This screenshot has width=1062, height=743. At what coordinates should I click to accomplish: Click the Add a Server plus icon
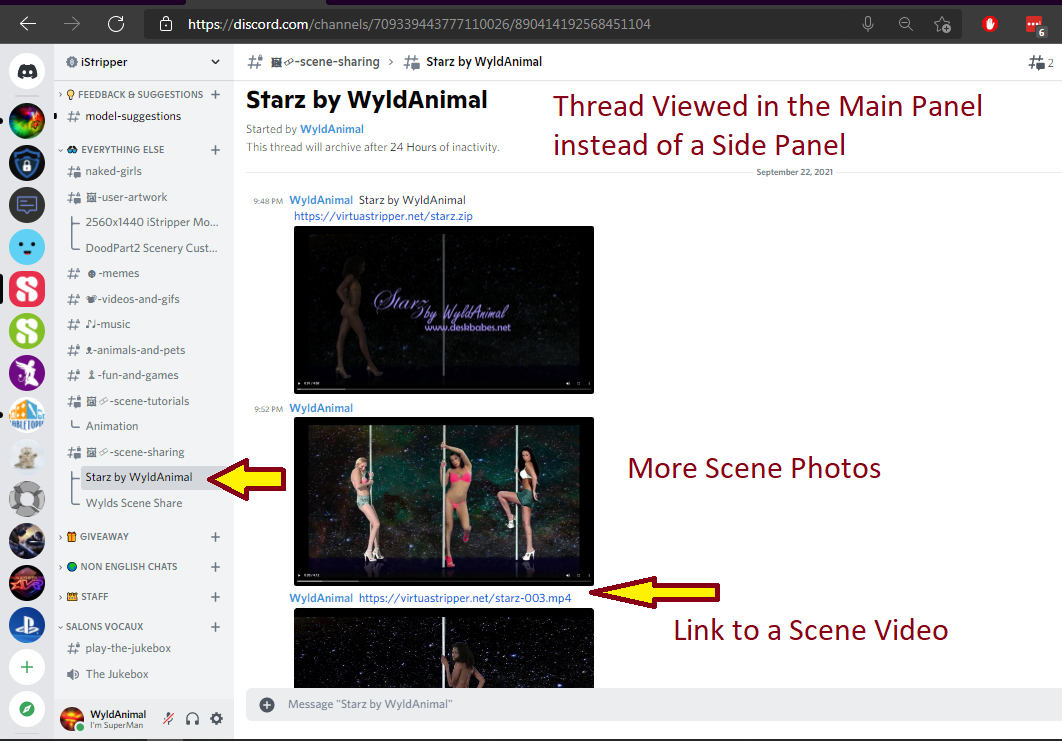(27, 667)
